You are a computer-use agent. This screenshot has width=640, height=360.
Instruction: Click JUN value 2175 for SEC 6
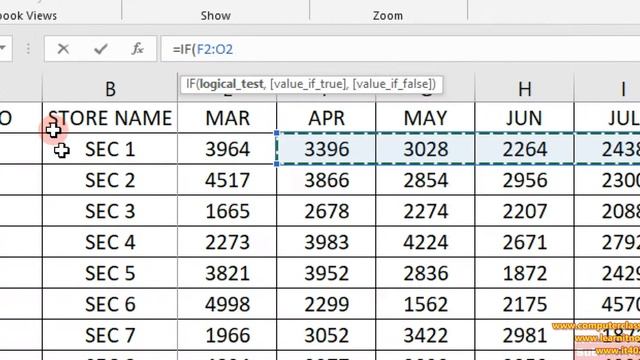pyautogui.click(x=524, y=304)
